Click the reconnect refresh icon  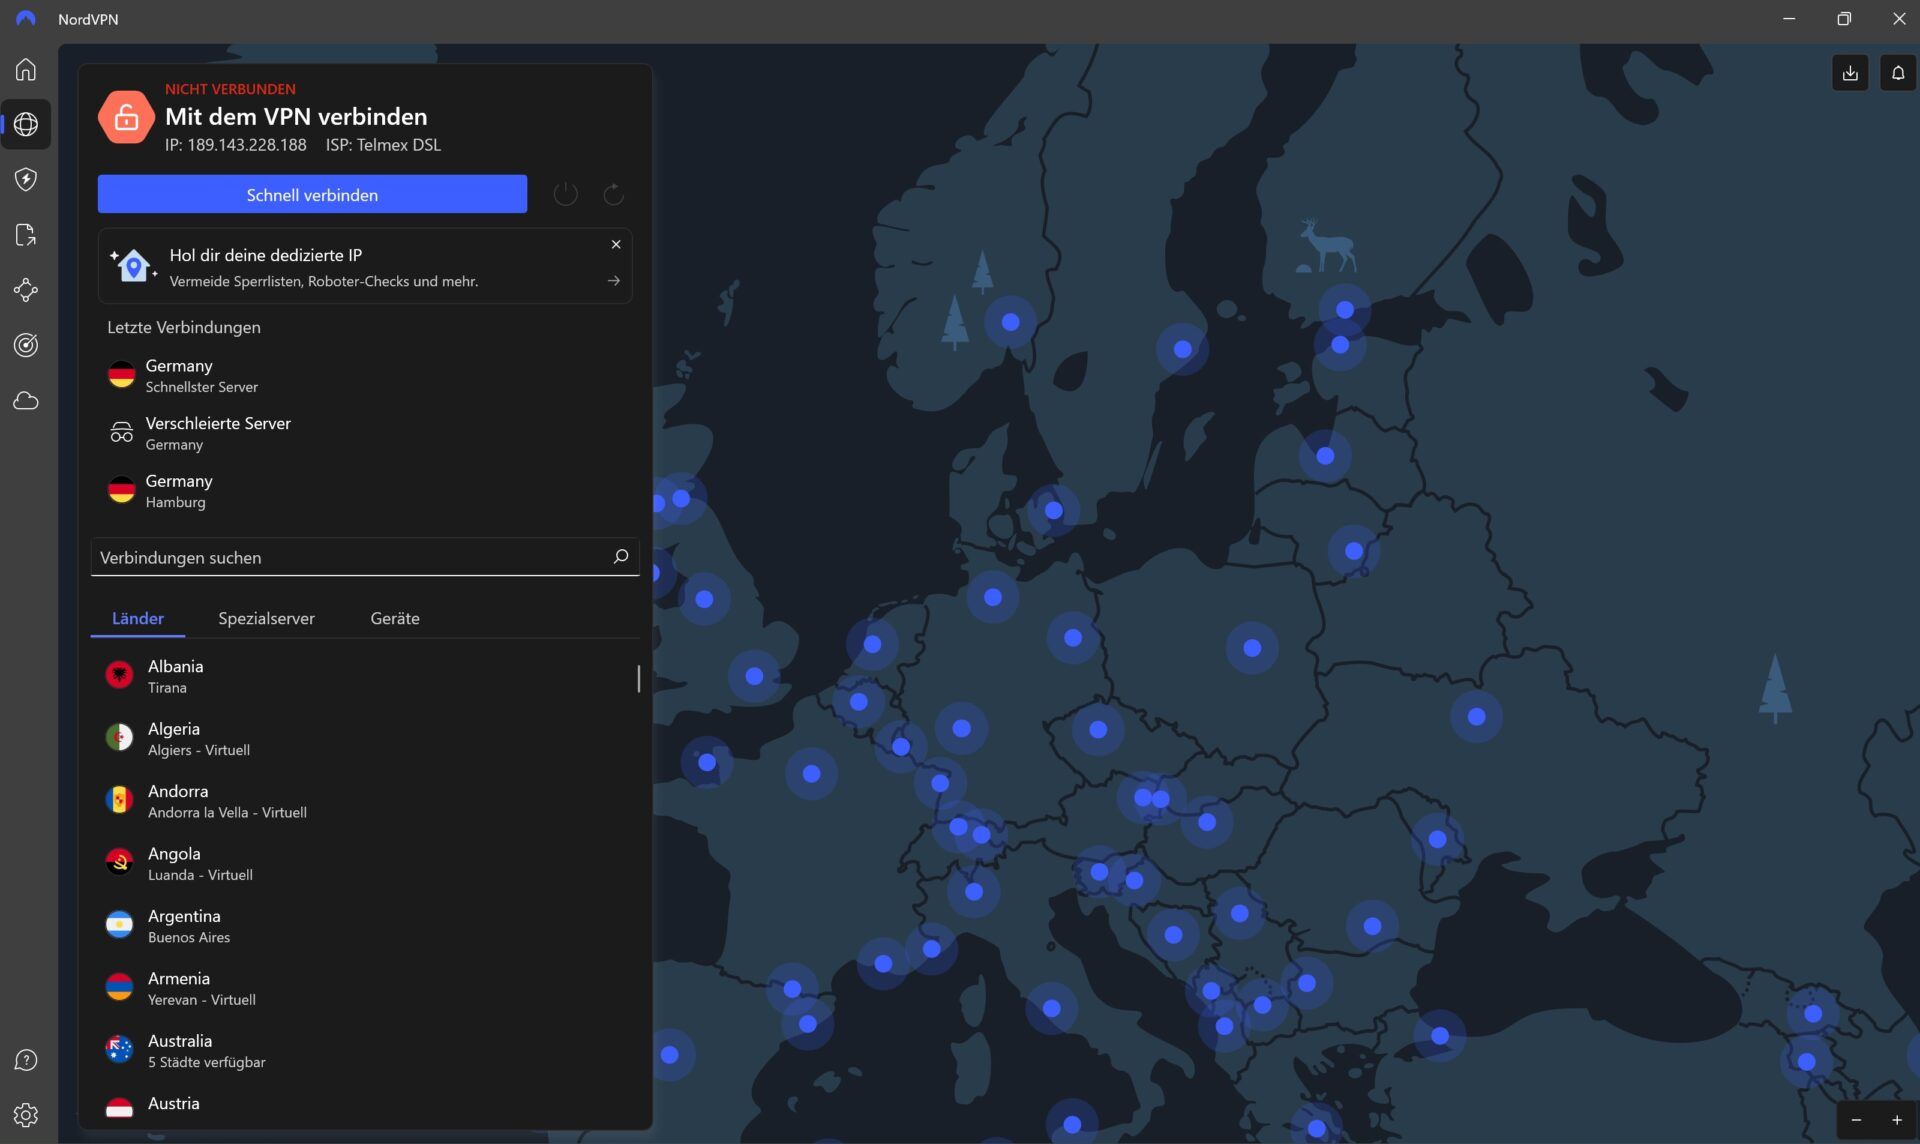click(613, 194)
